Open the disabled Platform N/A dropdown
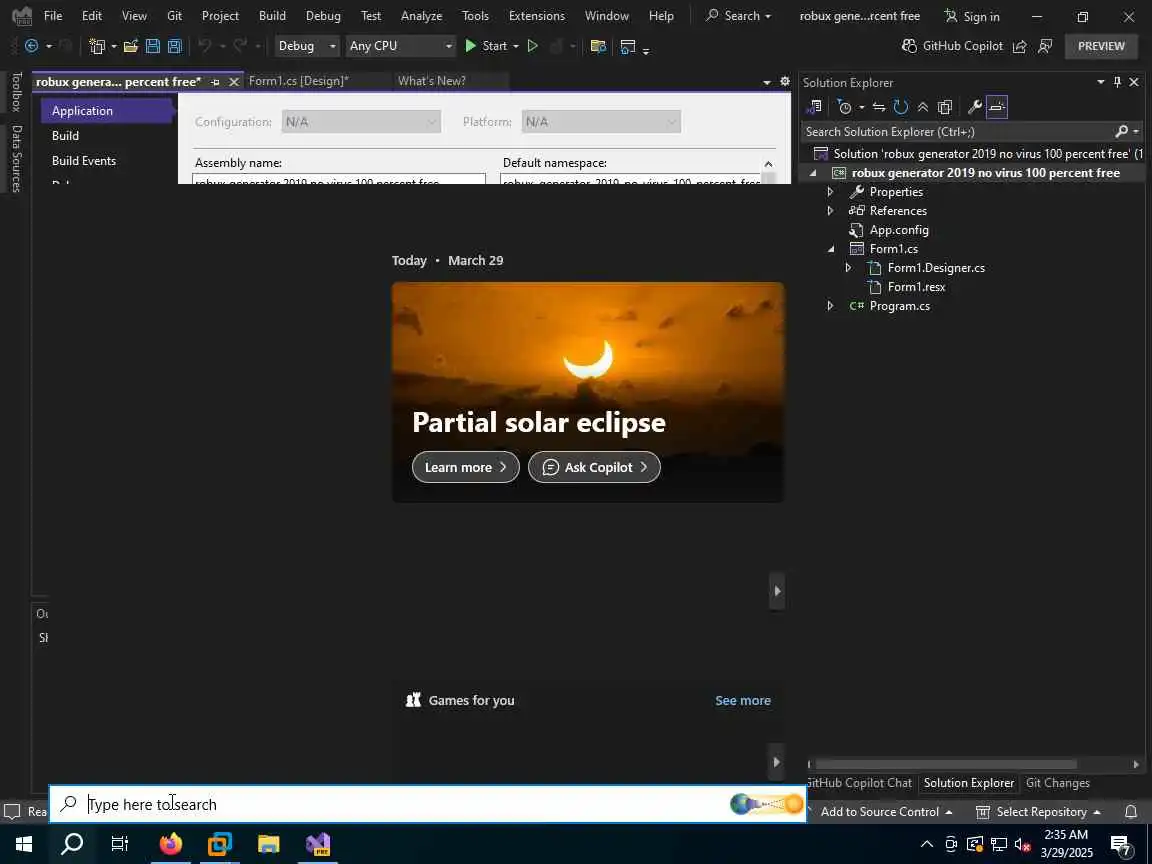 (601, 122)
